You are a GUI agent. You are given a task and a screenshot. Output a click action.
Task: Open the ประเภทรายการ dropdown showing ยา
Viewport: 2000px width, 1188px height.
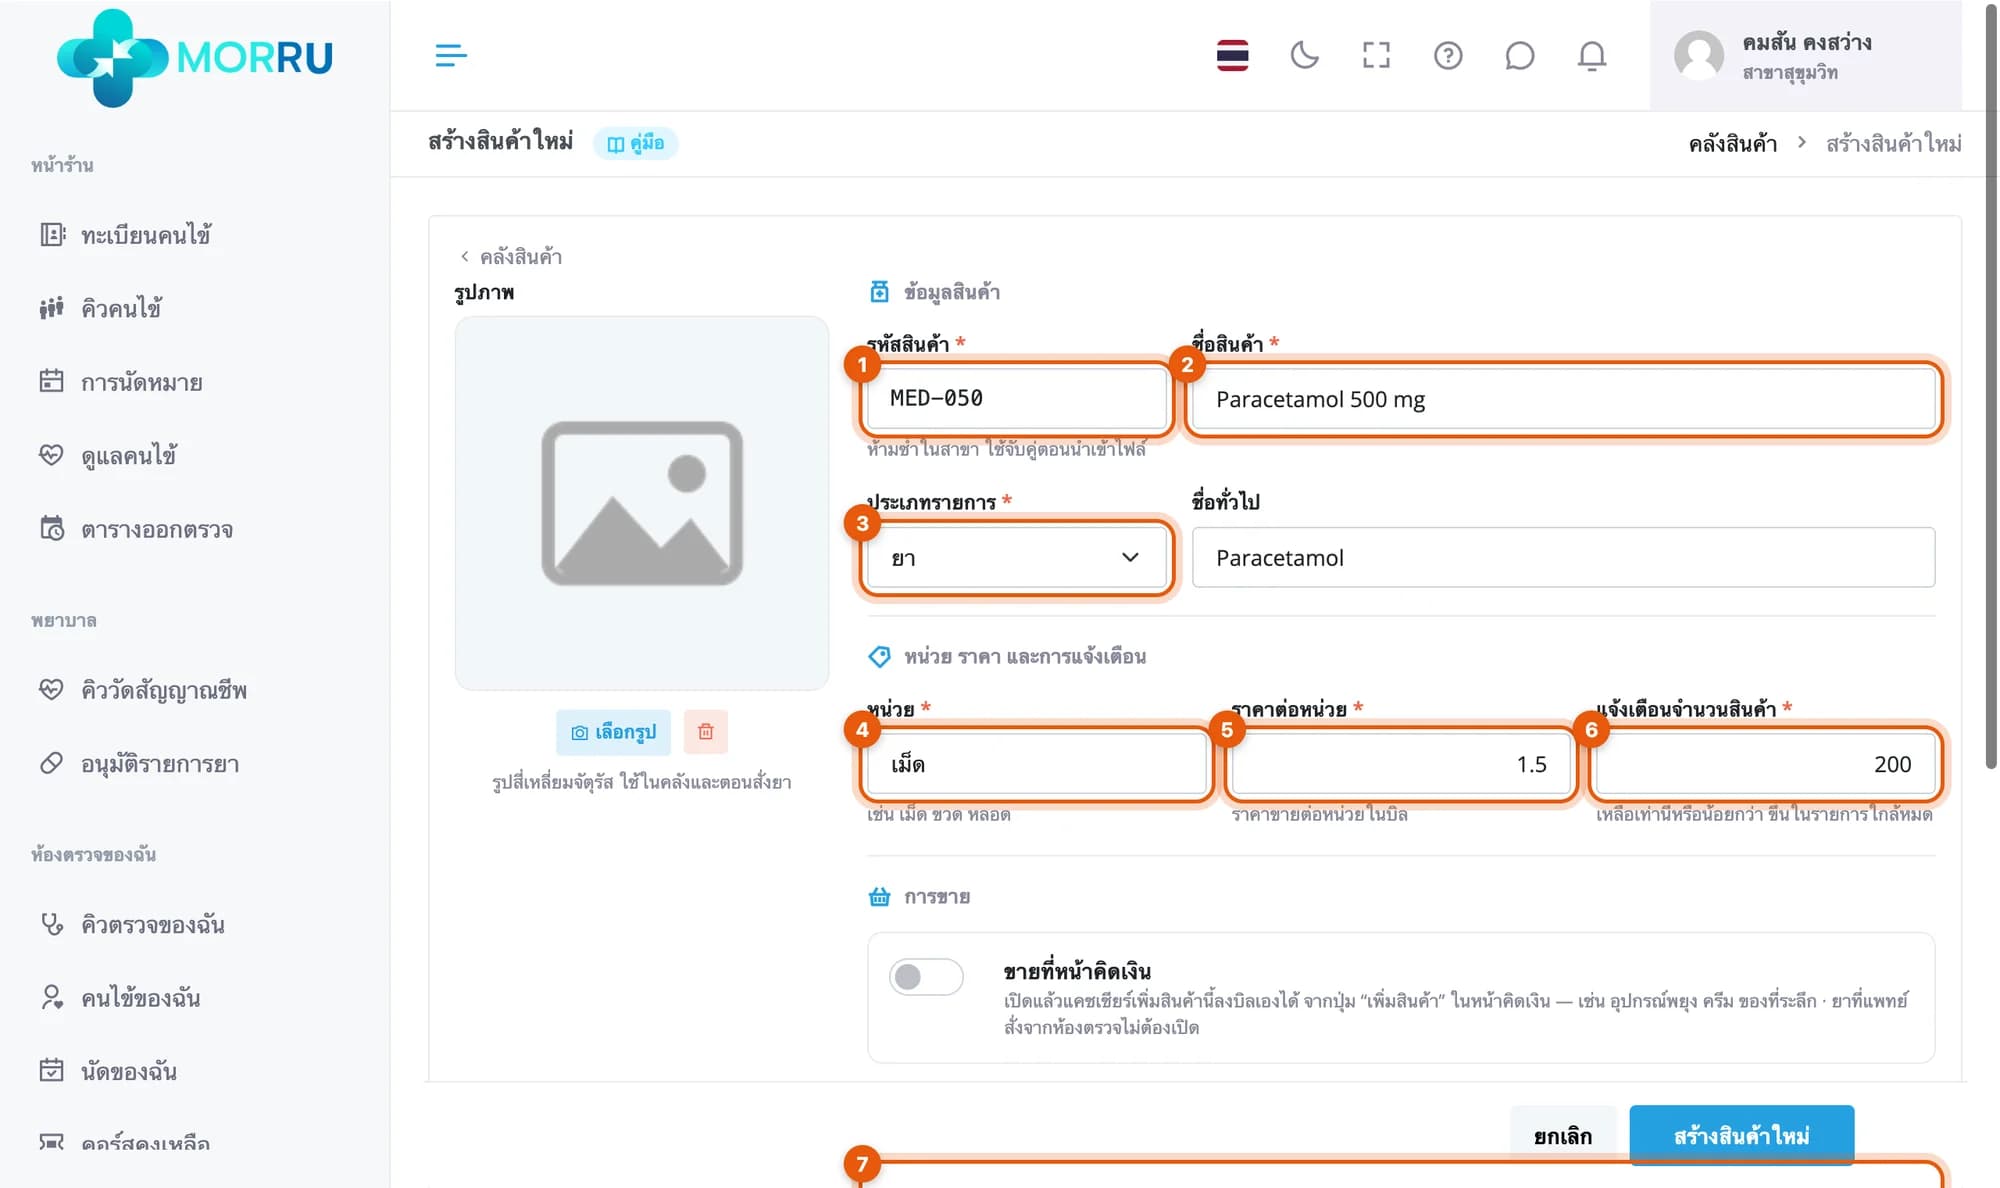coord(1016,558)
